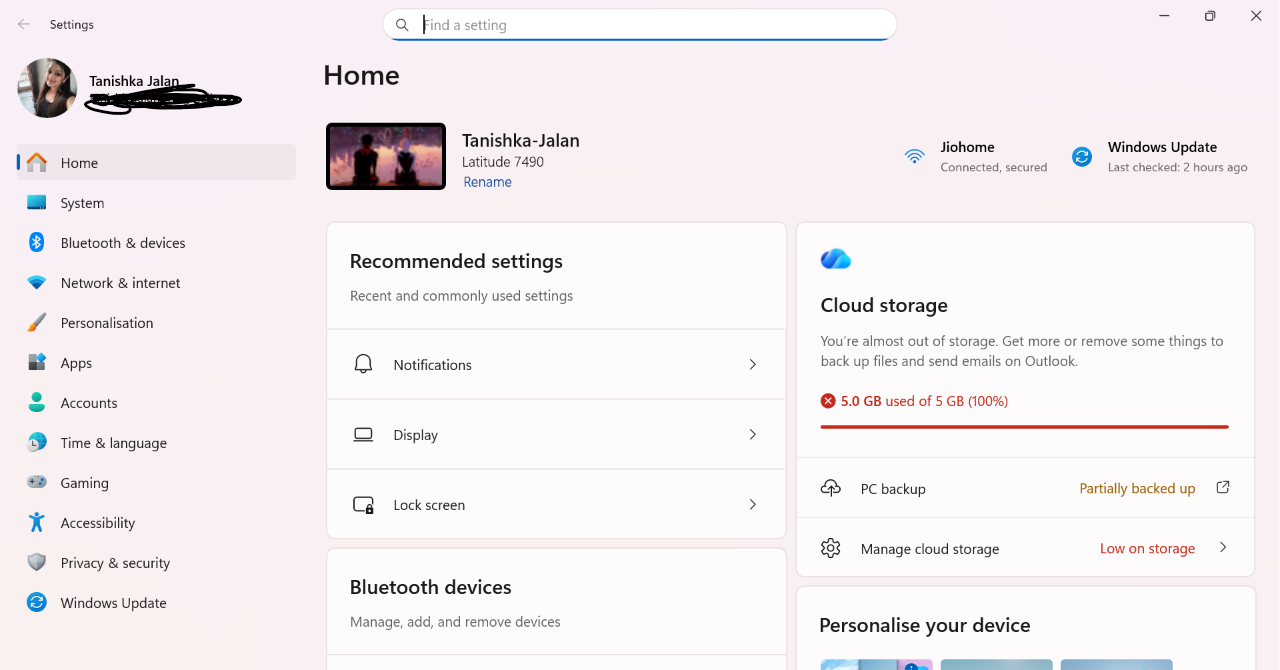Click the Manage cloud storage label
This screenshot has height=670, width=1280.
click(x=930, y=549)
